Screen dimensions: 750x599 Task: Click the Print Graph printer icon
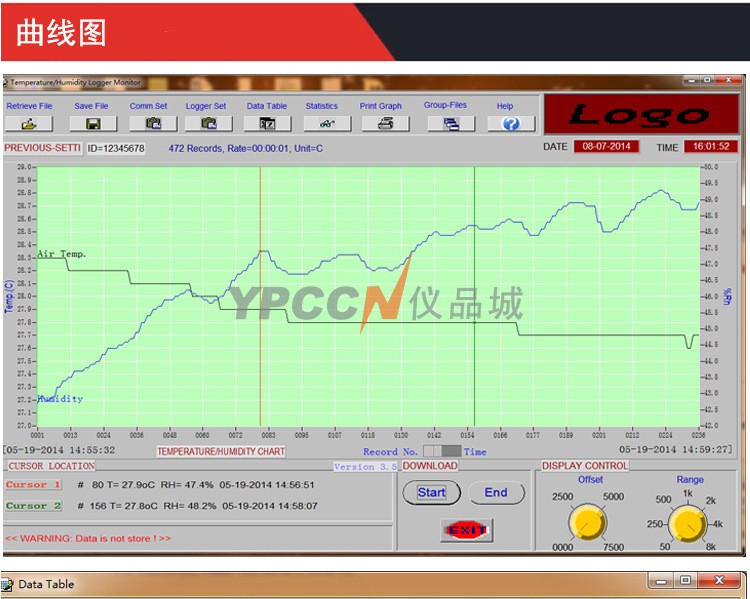coord(386,124)
